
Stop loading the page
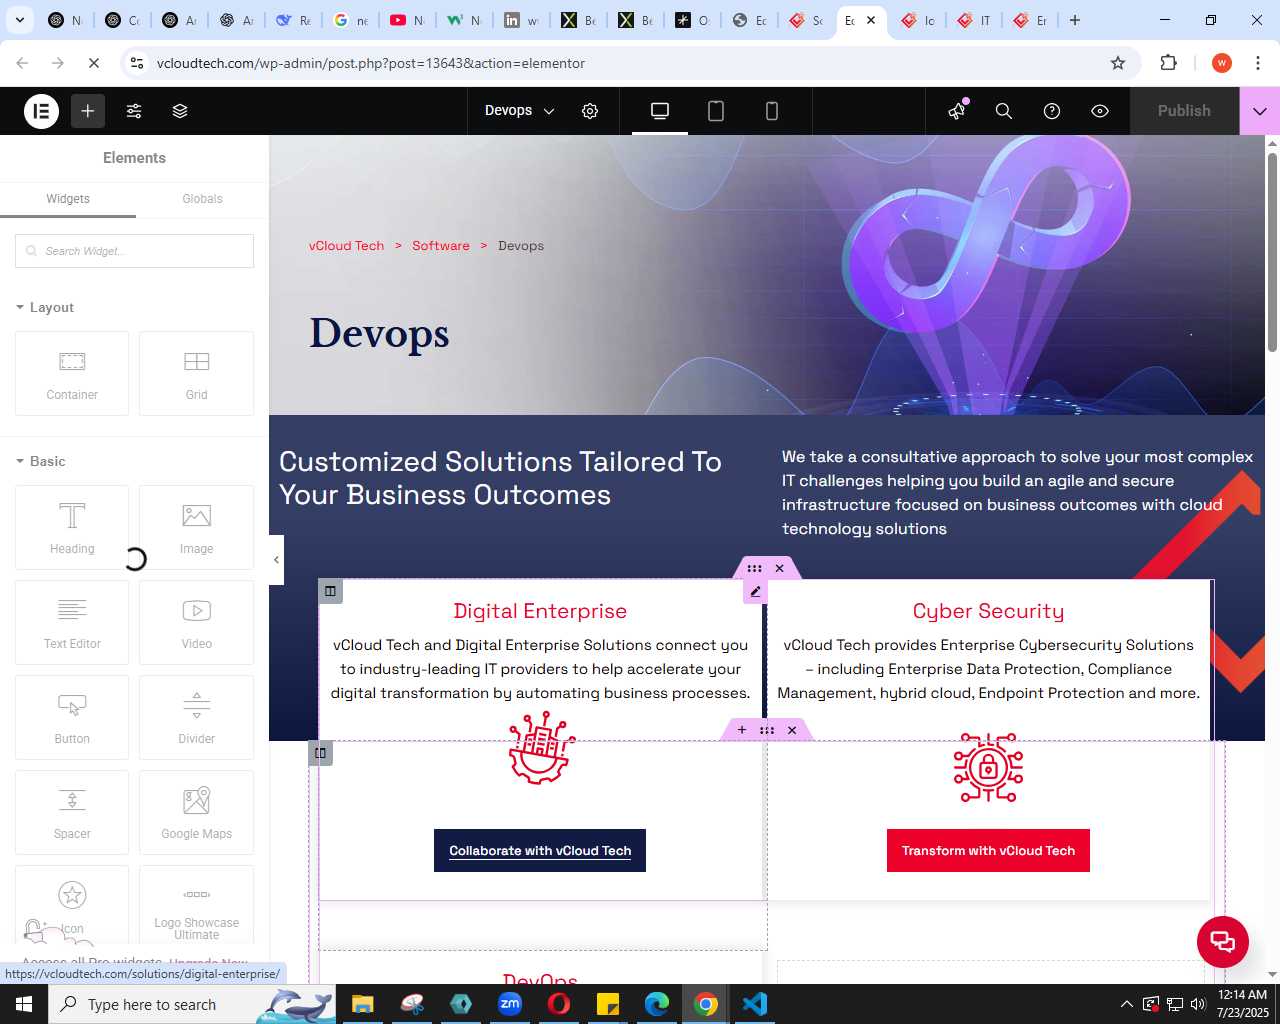tap(94, 63)
